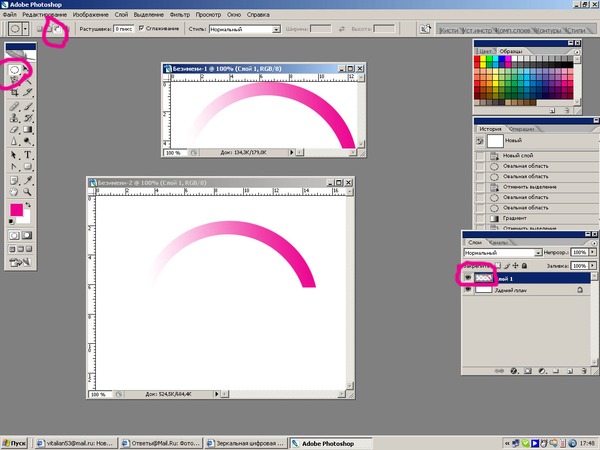This screenshot has width=600, height=450.
Task: Toggle lock image pixels brush icon
Action: [507, 265]
